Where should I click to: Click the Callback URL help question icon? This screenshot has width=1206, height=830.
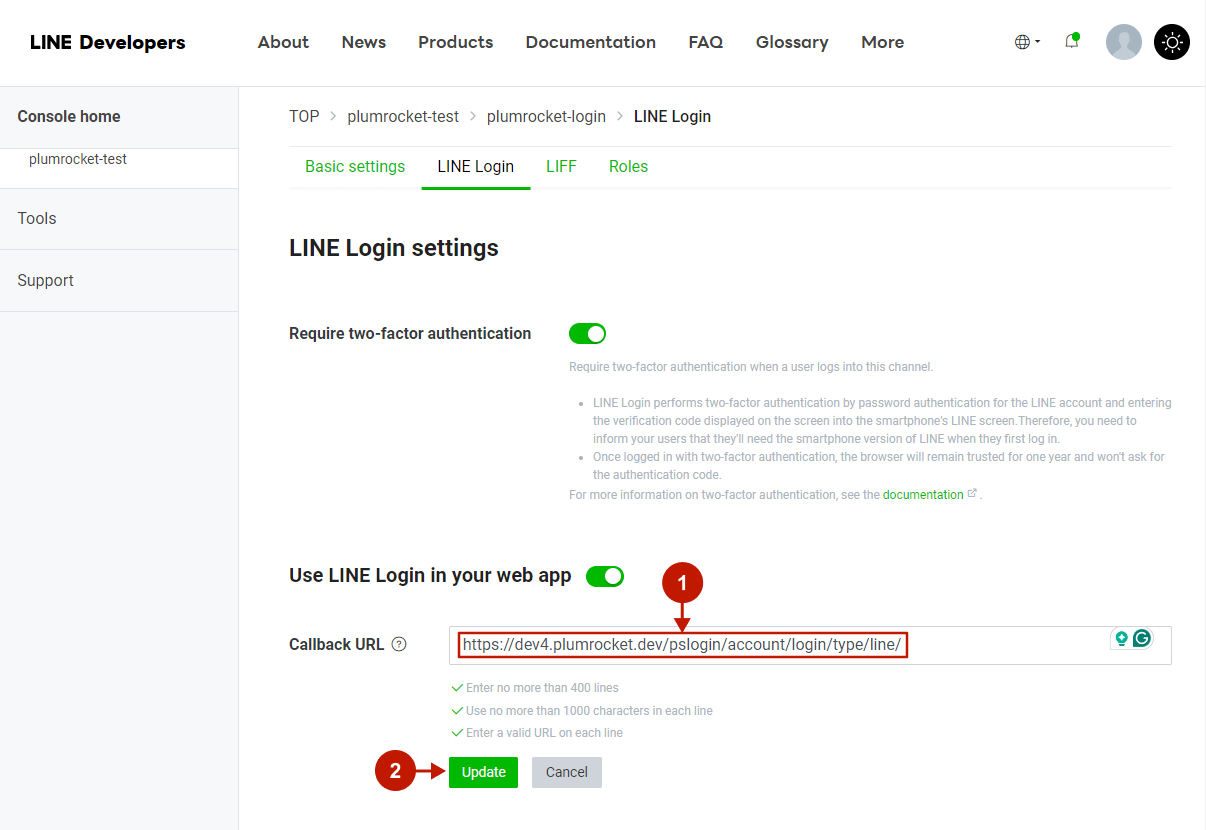click(x=399, y=645)
